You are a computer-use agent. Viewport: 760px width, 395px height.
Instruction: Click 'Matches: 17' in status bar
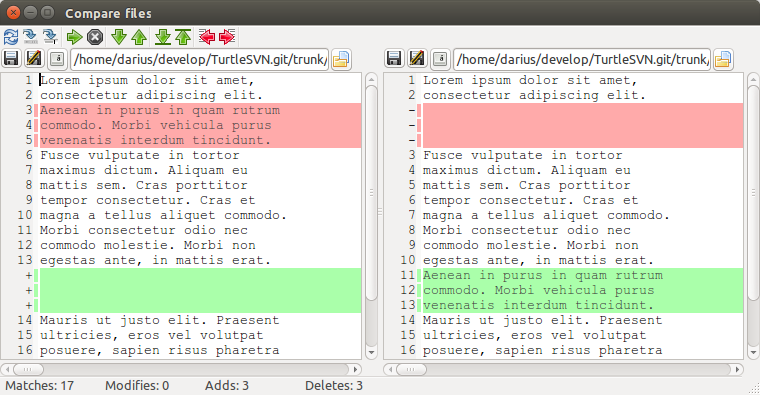pyautogui.click(x=40, y=386)
